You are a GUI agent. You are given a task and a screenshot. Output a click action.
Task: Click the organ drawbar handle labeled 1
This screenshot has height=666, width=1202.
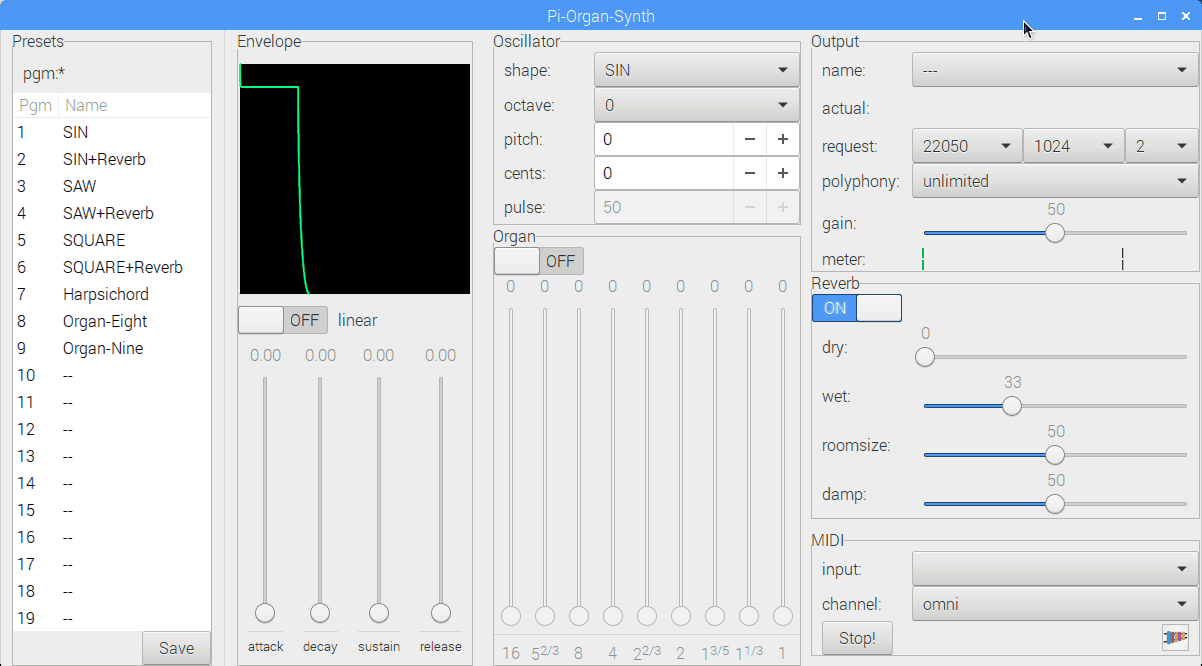click(x=783, y=615)
